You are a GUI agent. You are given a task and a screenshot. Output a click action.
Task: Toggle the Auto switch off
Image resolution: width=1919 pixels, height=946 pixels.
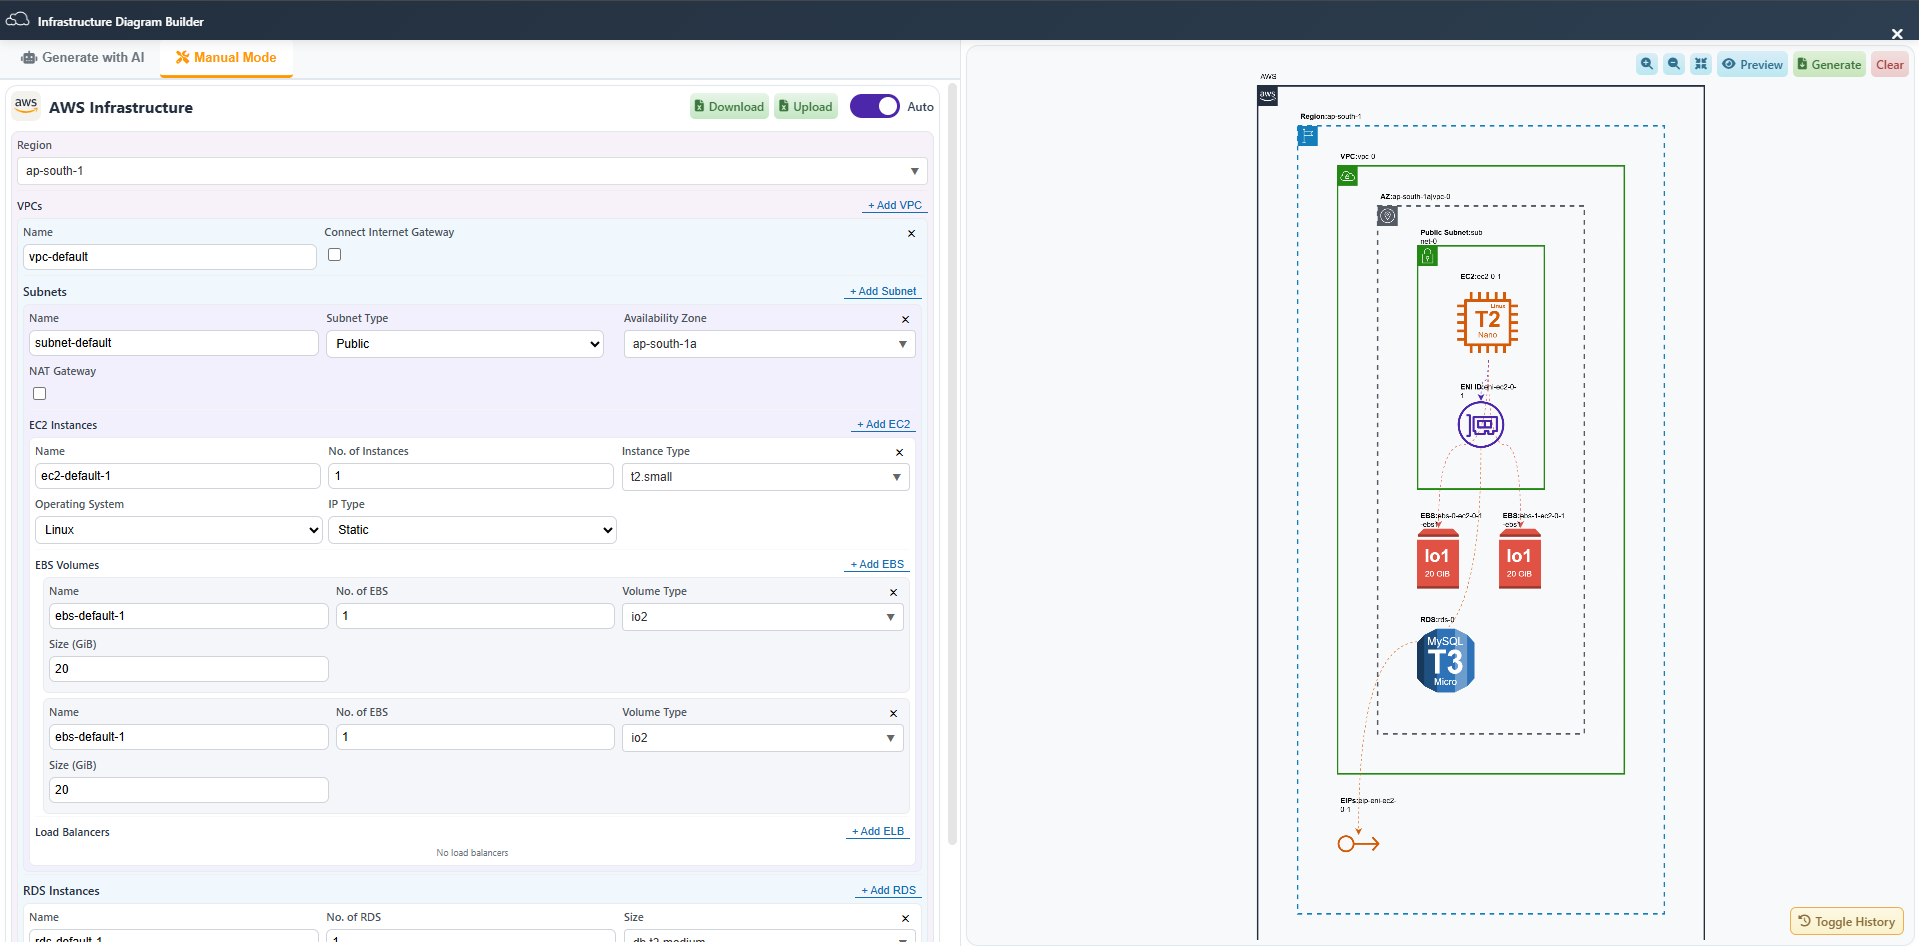[x=875, y=106]
